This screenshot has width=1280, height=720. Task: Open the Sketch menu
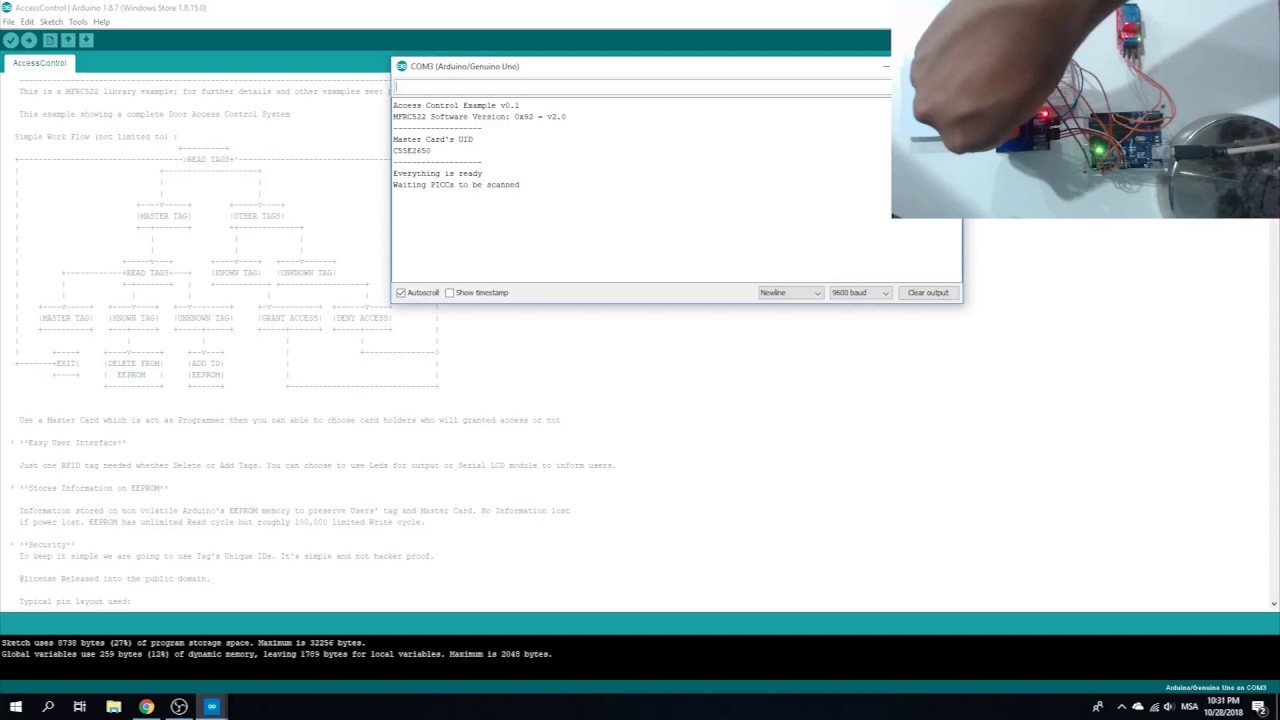pyautogui.click(x=51, y=22)
